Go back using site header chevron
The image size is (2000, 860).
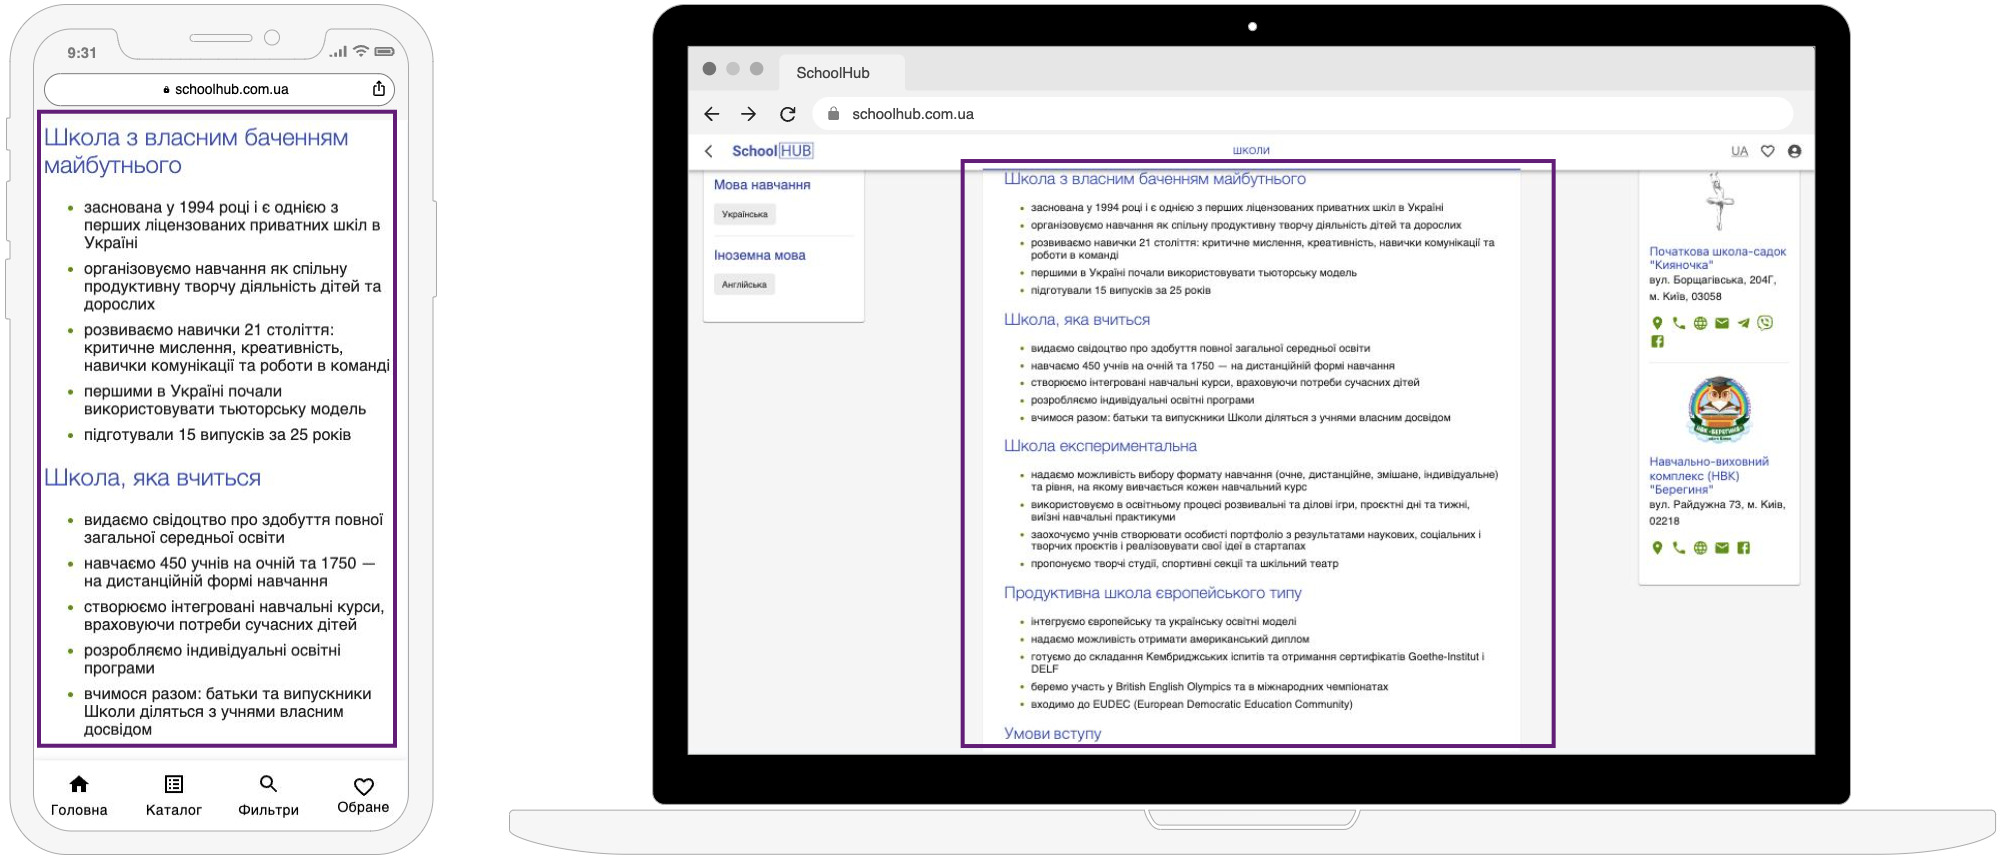coord(709,151)
